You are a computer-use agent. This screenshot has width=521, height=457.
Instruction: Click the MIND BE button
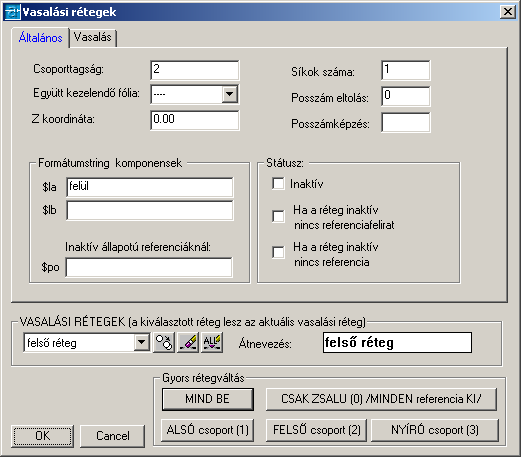[x=208, y=399]
